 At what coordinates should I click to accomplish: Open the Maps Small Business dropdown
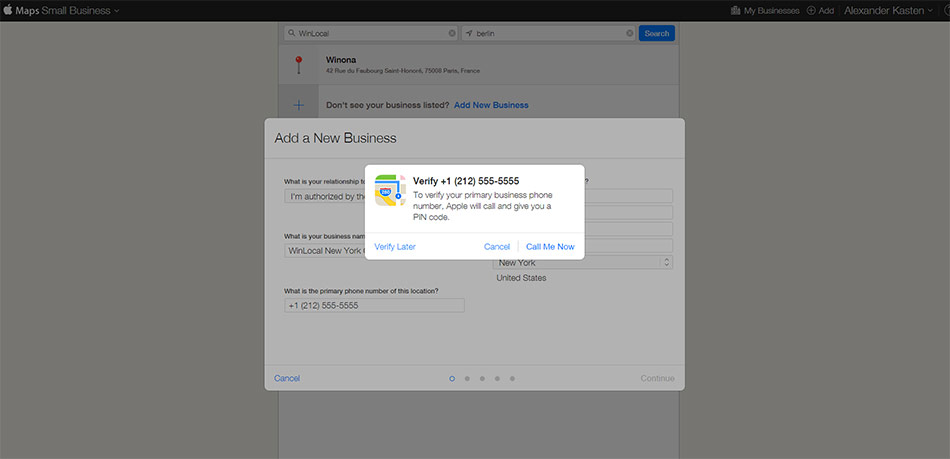tap(67, 10)
